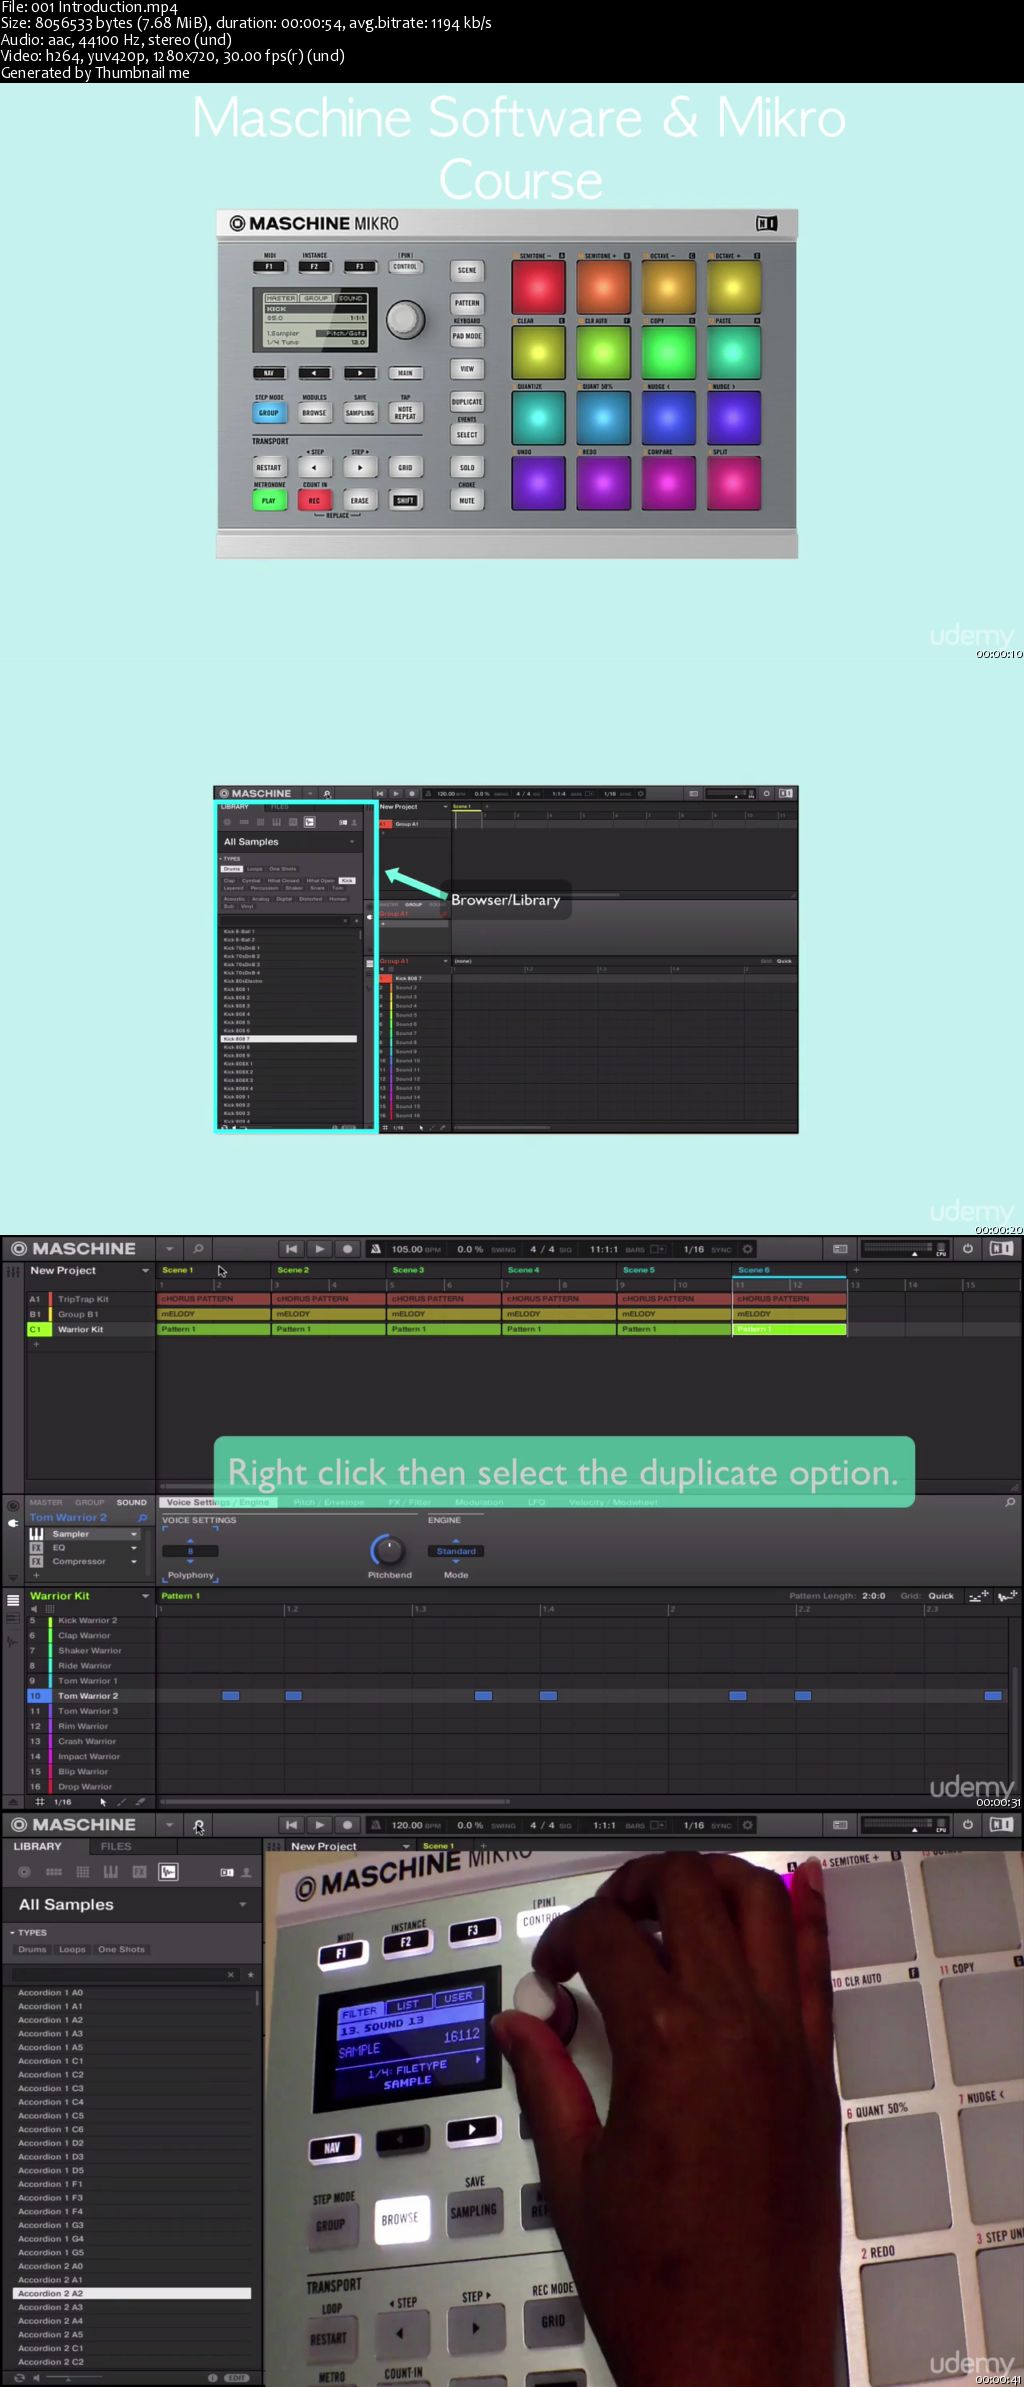The image size is (1024, 2387).
Task: Toggle the Drums type tag in the Accordion library
Action: coord(32,1949)
